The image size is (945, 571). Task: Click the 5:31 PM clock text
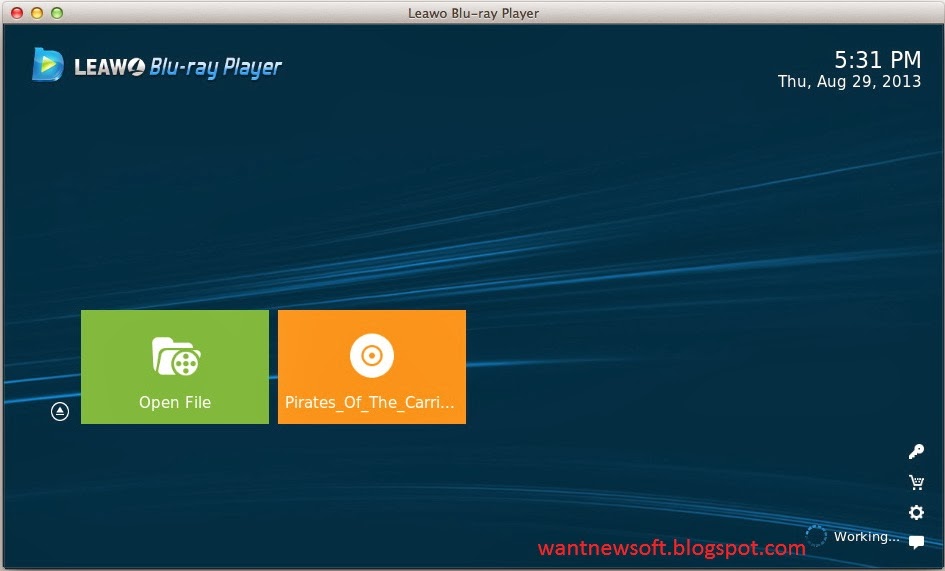[878, 60]
